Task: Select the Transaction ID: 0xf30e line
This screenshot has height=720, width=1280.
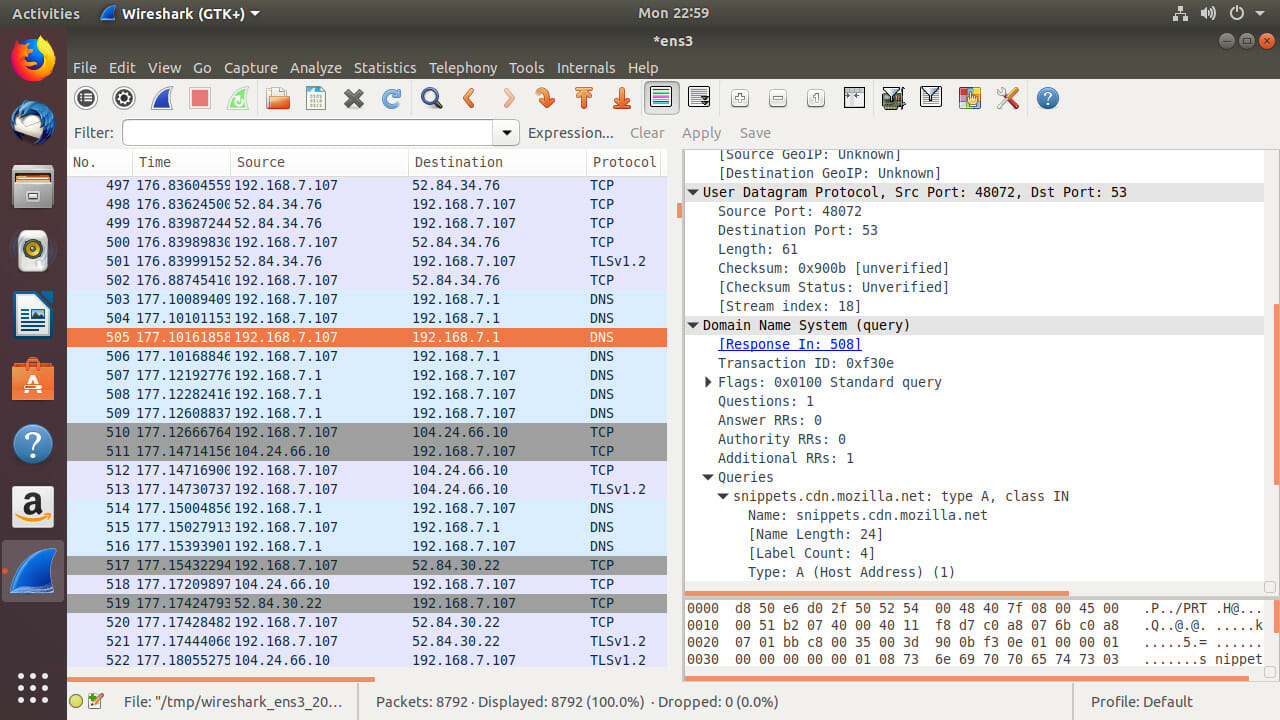Action: [806, 363]
